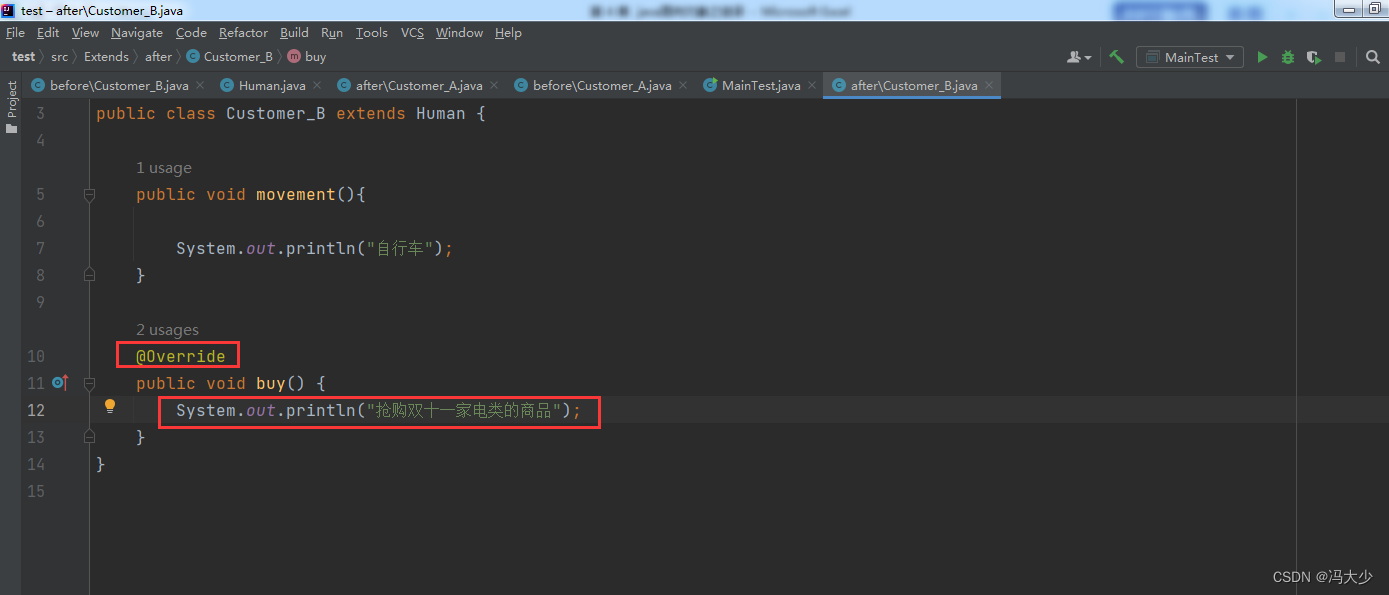This screenshot has height=595, width=1389.
Task: Open MainTest run configuration dropdown
Action: [x=1190, y=57]
